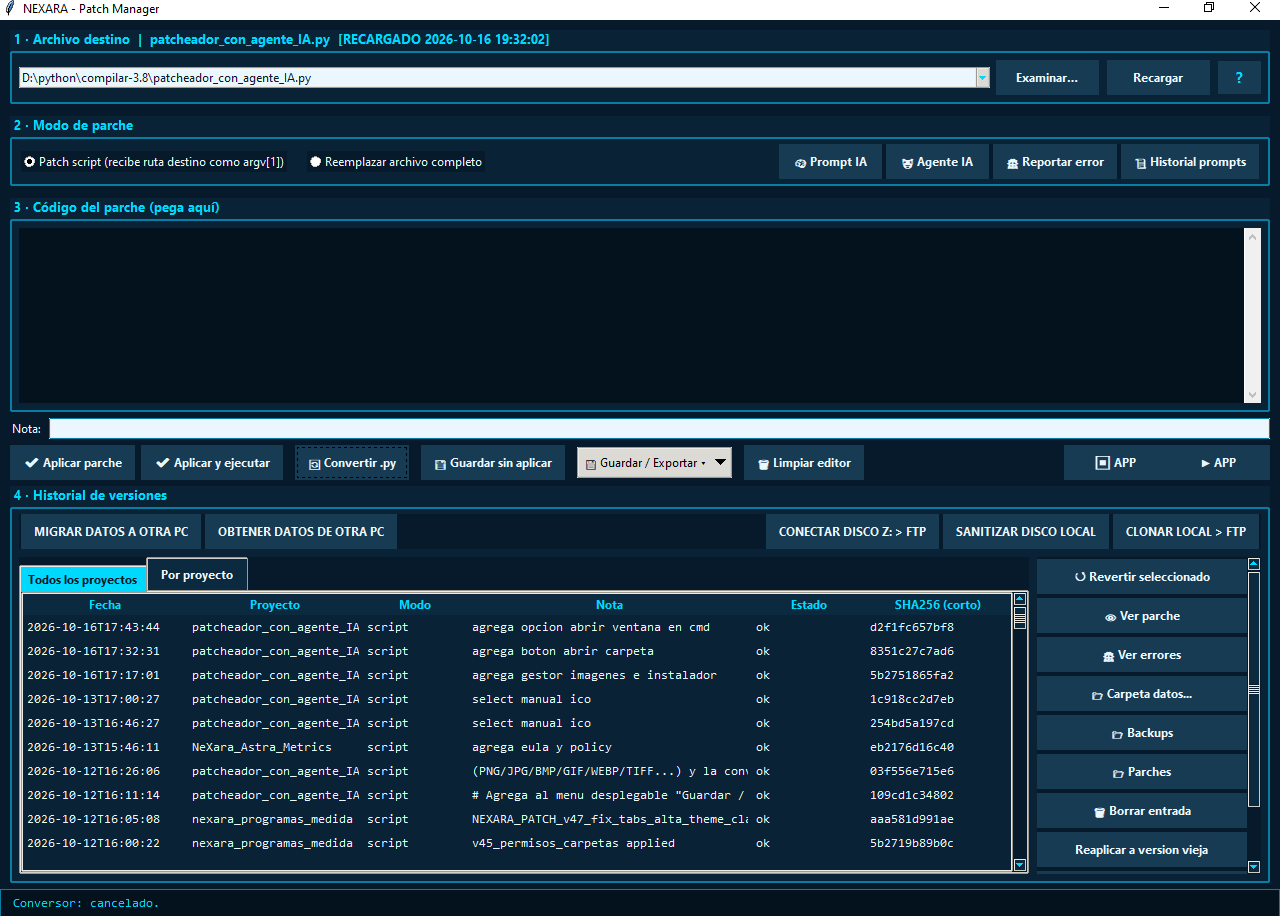Click MIGRAR DATOS A OTRA PC
This screenshot has height=916, width=1280.
click(111, 532)
